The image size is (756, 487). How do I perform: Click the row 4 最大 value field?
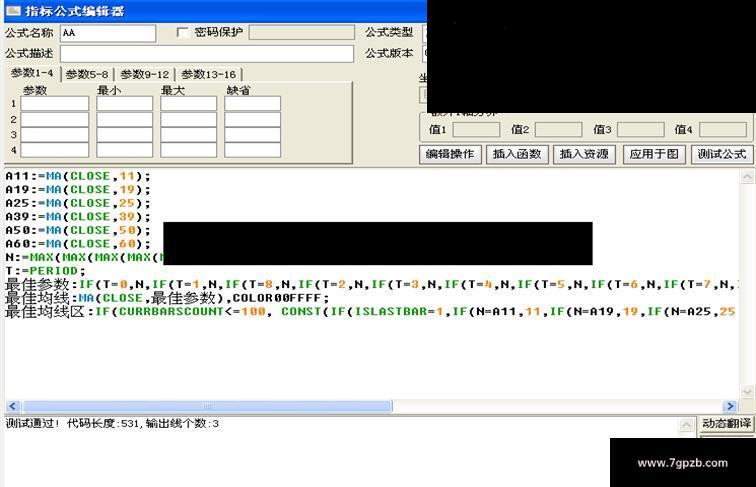tap(189, 150)
